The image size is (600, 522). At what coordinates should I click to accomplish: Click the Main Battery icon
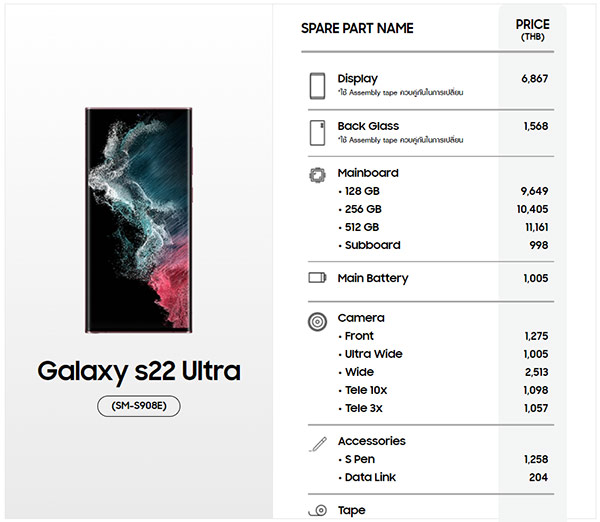click(317, 277)
